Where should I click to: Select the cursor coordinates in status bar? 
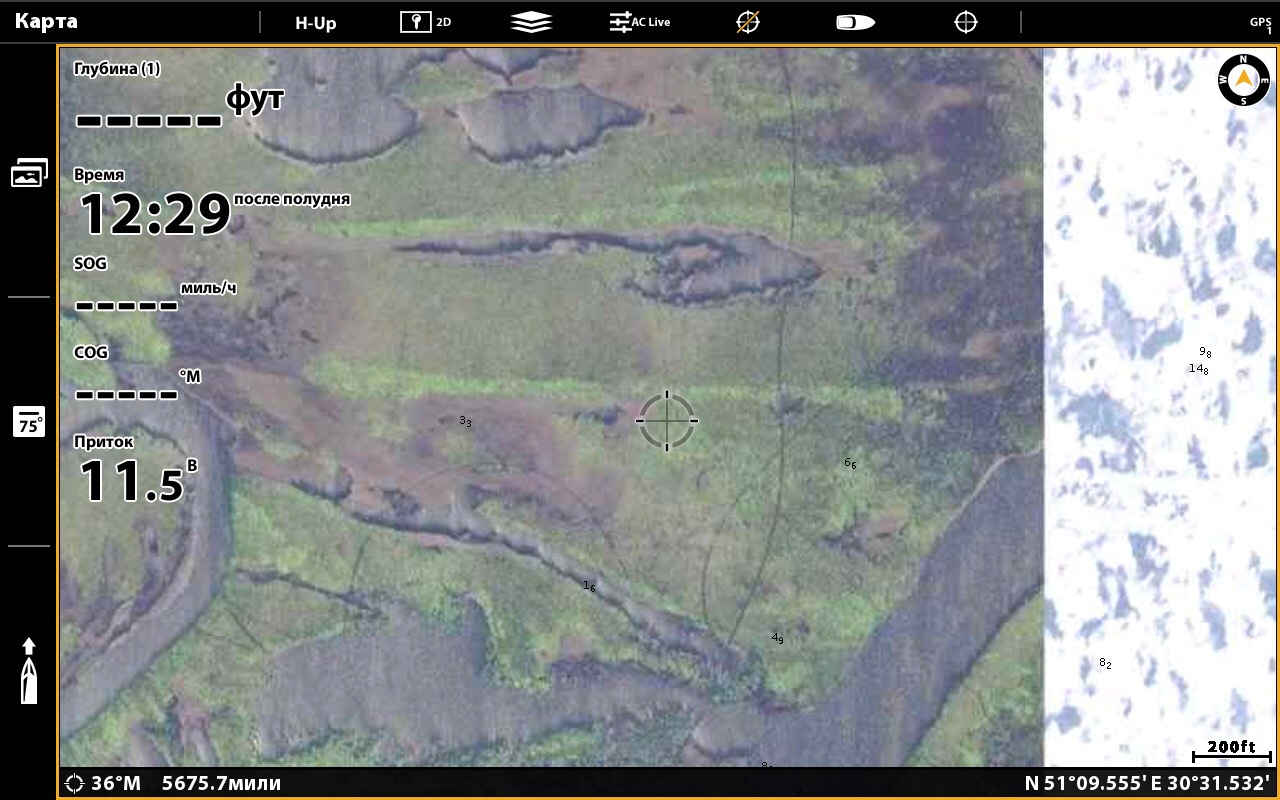[x=1147, y=783]
